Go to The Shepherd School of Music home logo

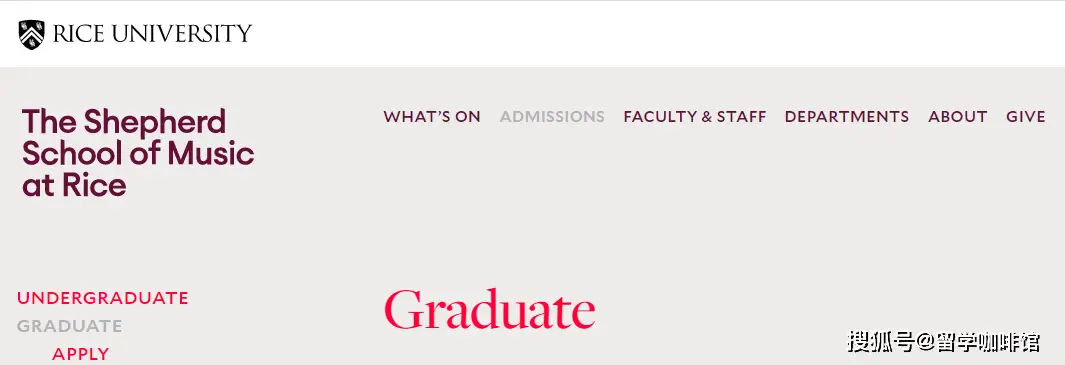[x=138, y=154]
